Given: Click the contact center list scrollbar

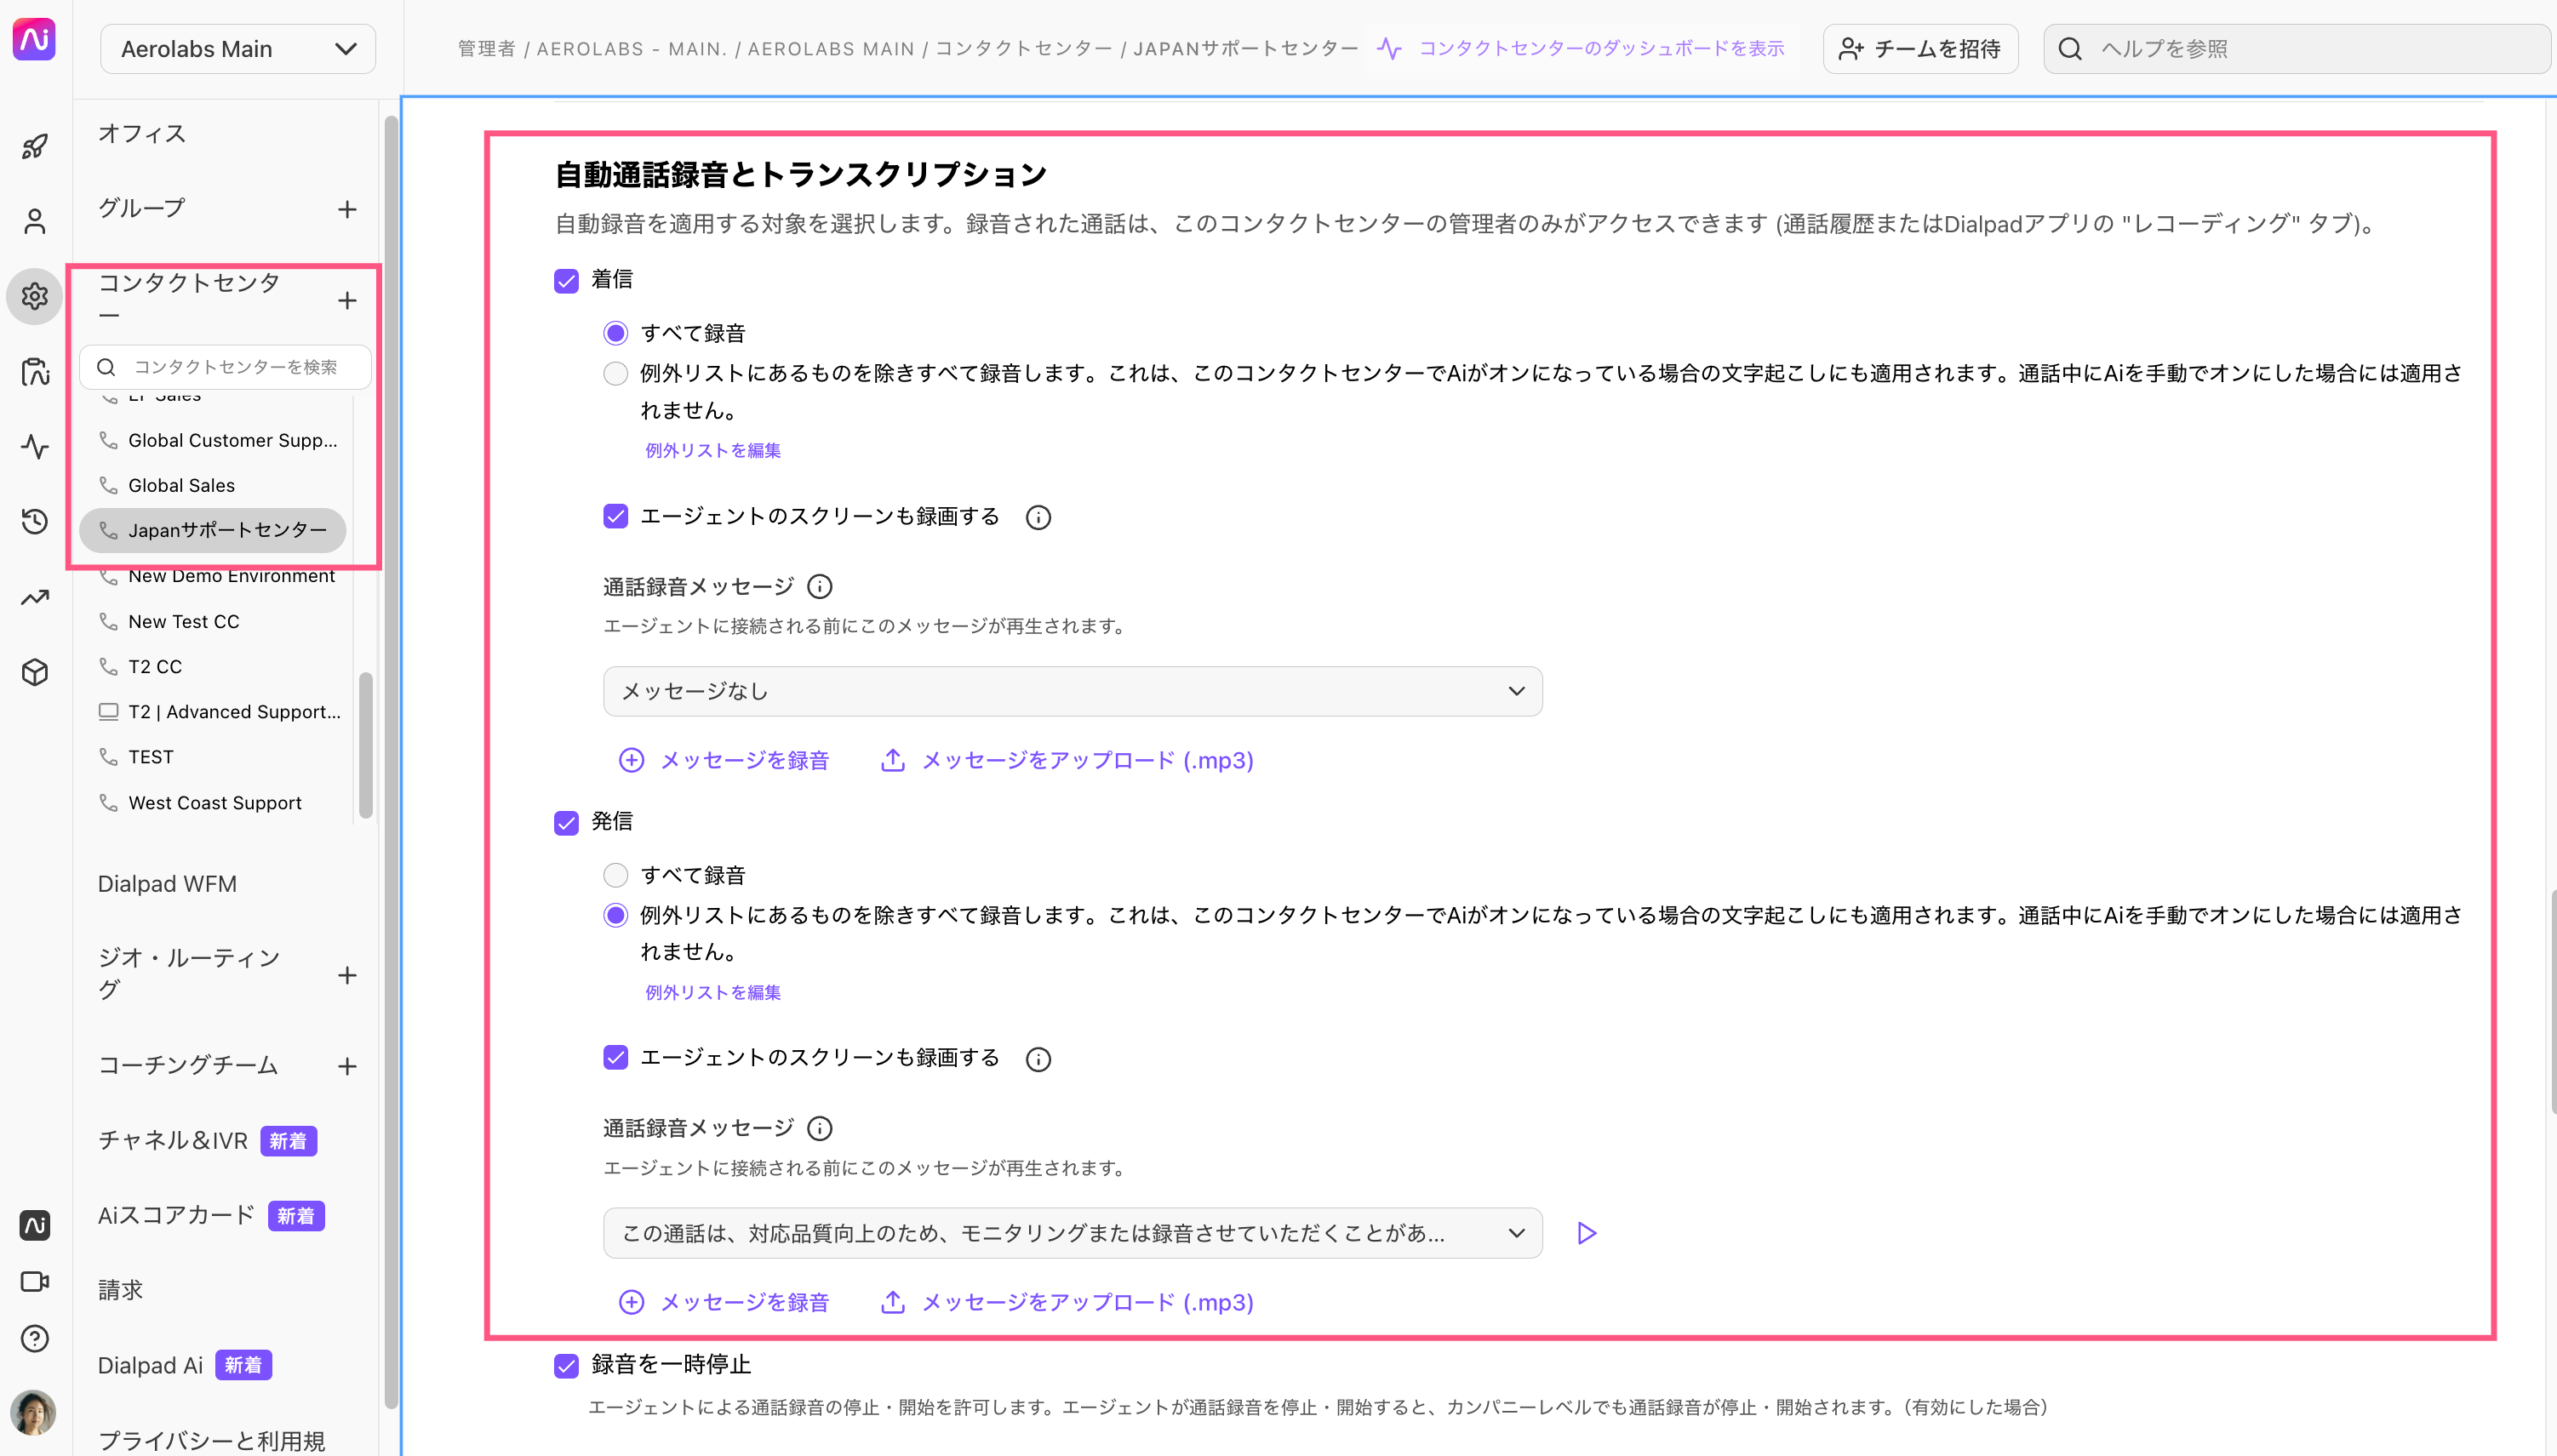Looking at the screenshot, I should 365,745.
